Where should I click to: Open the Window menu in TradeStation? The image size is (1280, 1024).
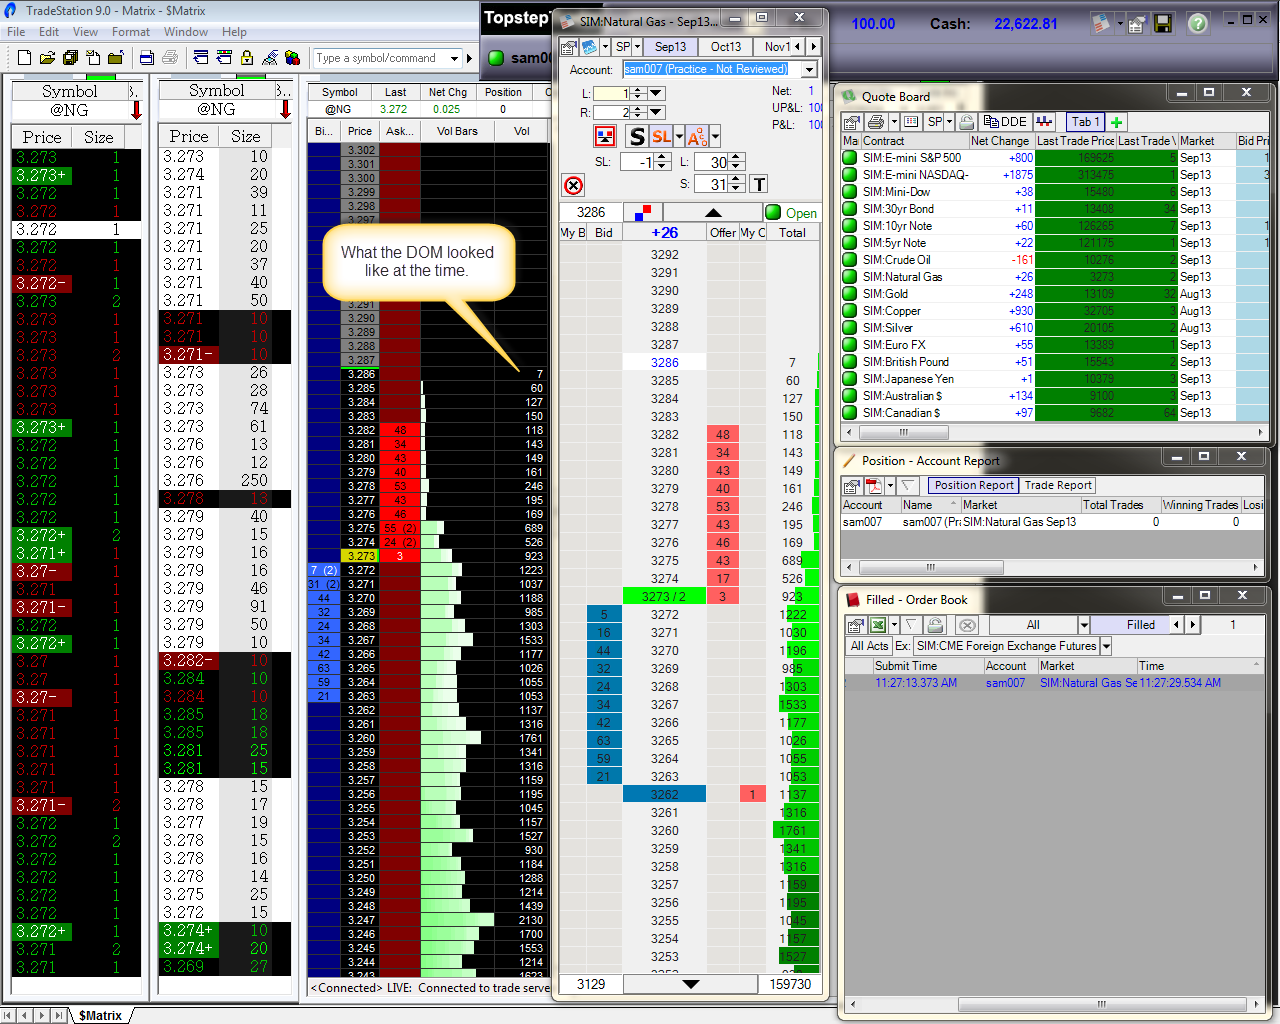pos(186,32)
